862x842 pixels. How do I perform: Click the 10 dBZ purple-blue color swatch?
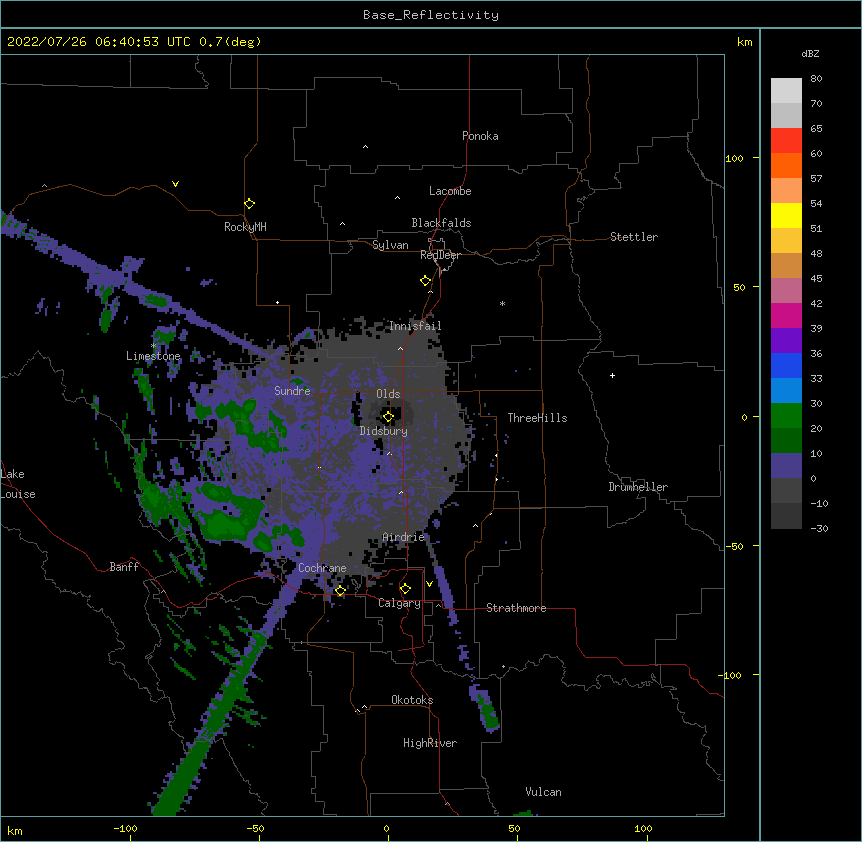tap(786, 466)
